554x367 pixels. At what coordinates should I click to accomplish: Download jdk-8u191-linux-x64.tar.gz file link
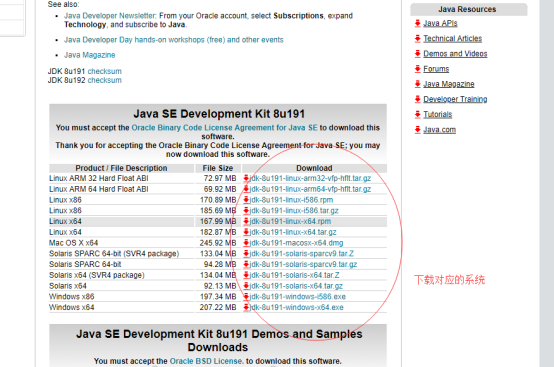(x=293, y=232)
